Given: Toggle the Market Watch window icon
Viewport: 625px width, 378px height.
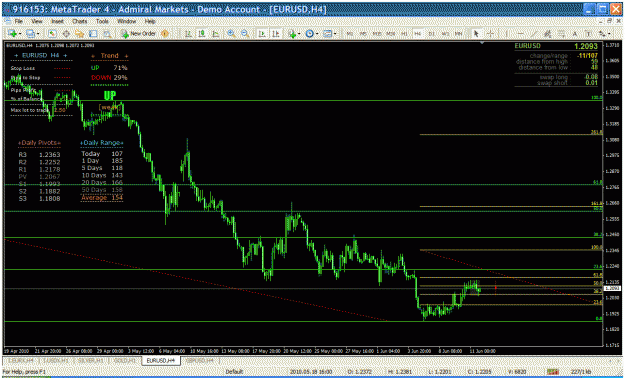Looking at the screenshot, I should pos(53,34).
